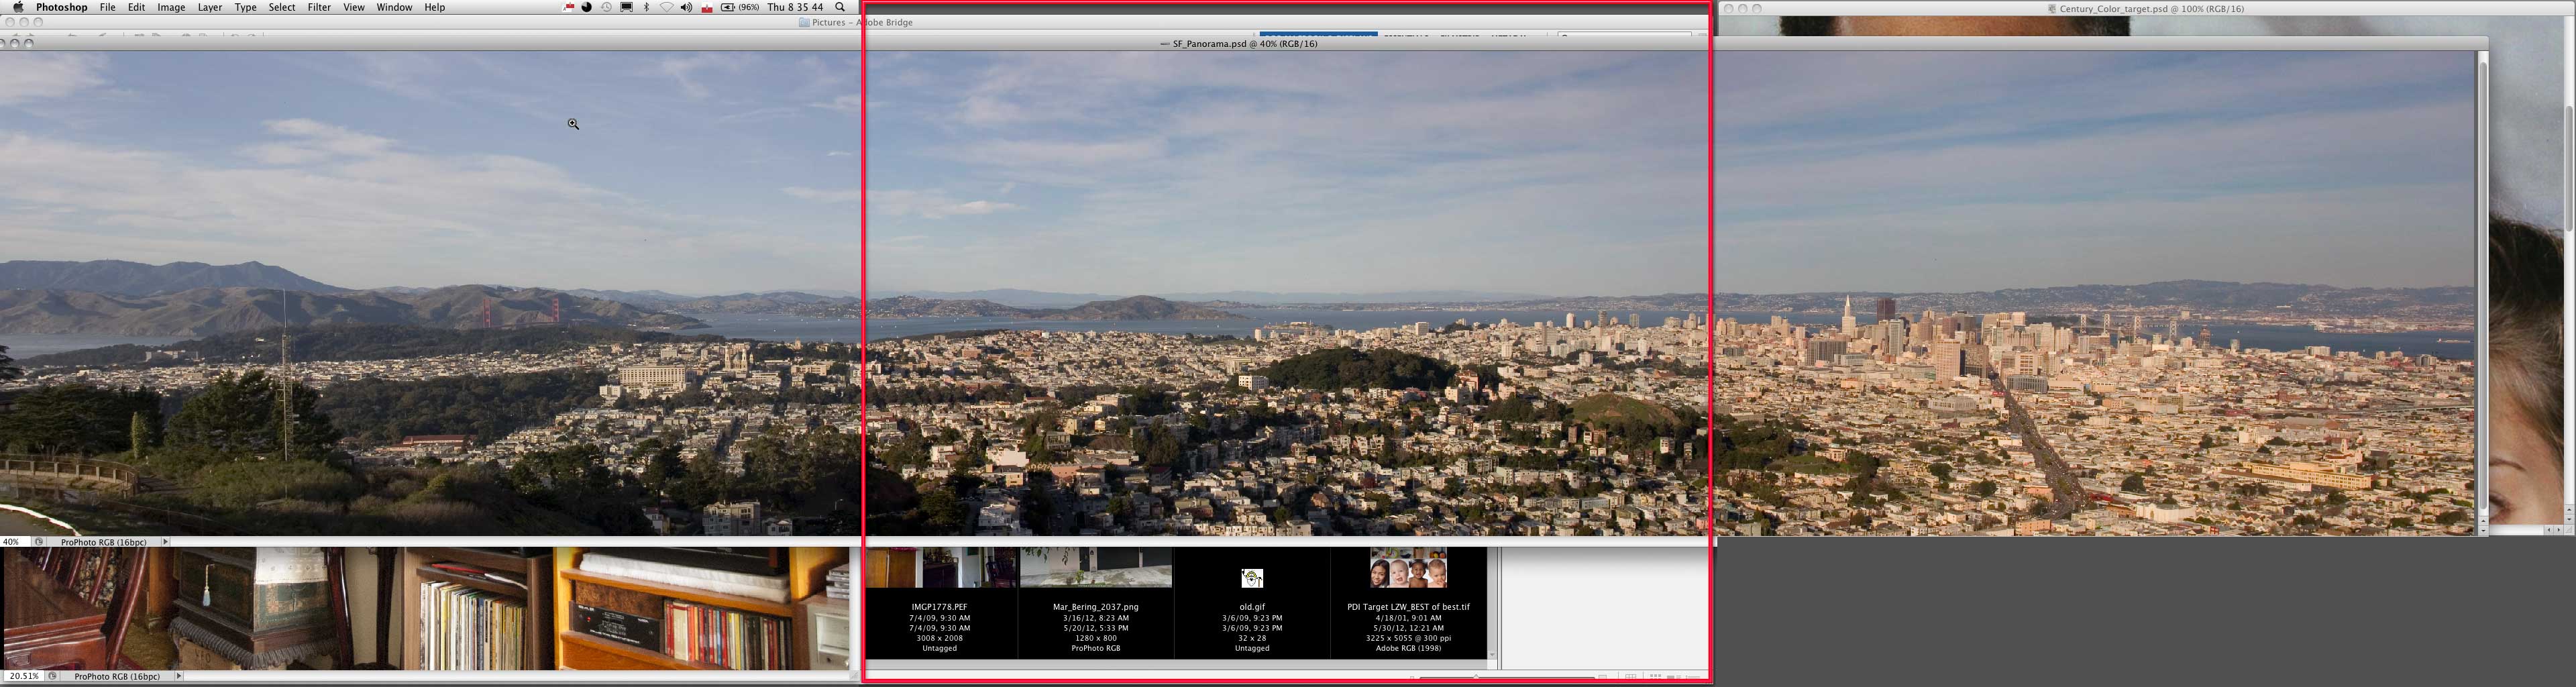
Task: Open the Filter menu
Action: coord(319,7)
